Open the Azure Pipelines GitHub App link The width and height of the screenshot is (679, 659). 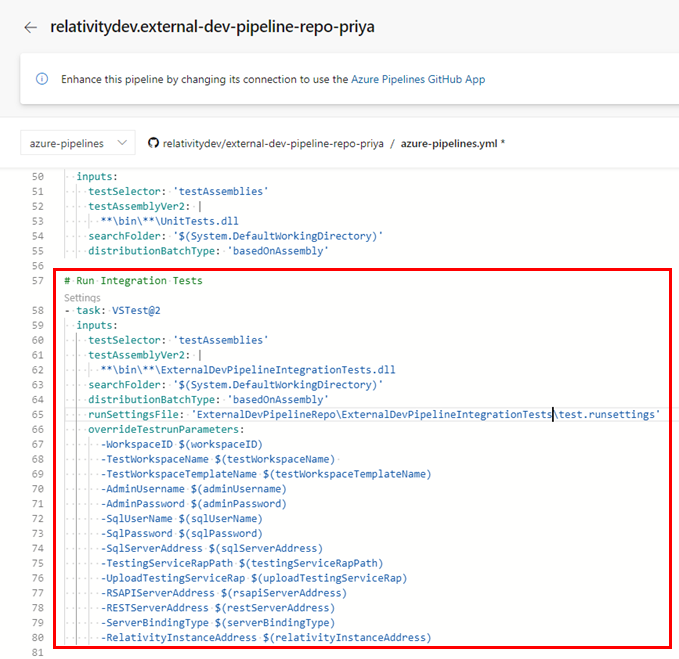418,79
